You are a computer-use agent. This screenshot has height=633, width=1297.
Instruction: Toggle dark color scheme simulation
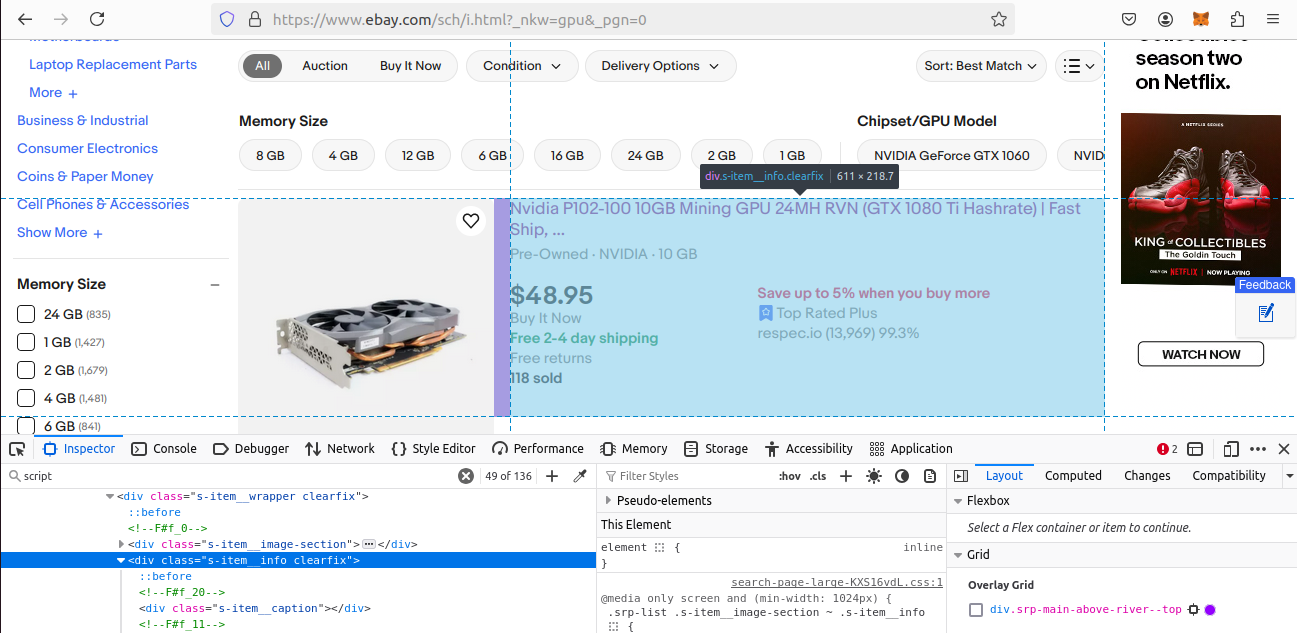tap(902, 476)
